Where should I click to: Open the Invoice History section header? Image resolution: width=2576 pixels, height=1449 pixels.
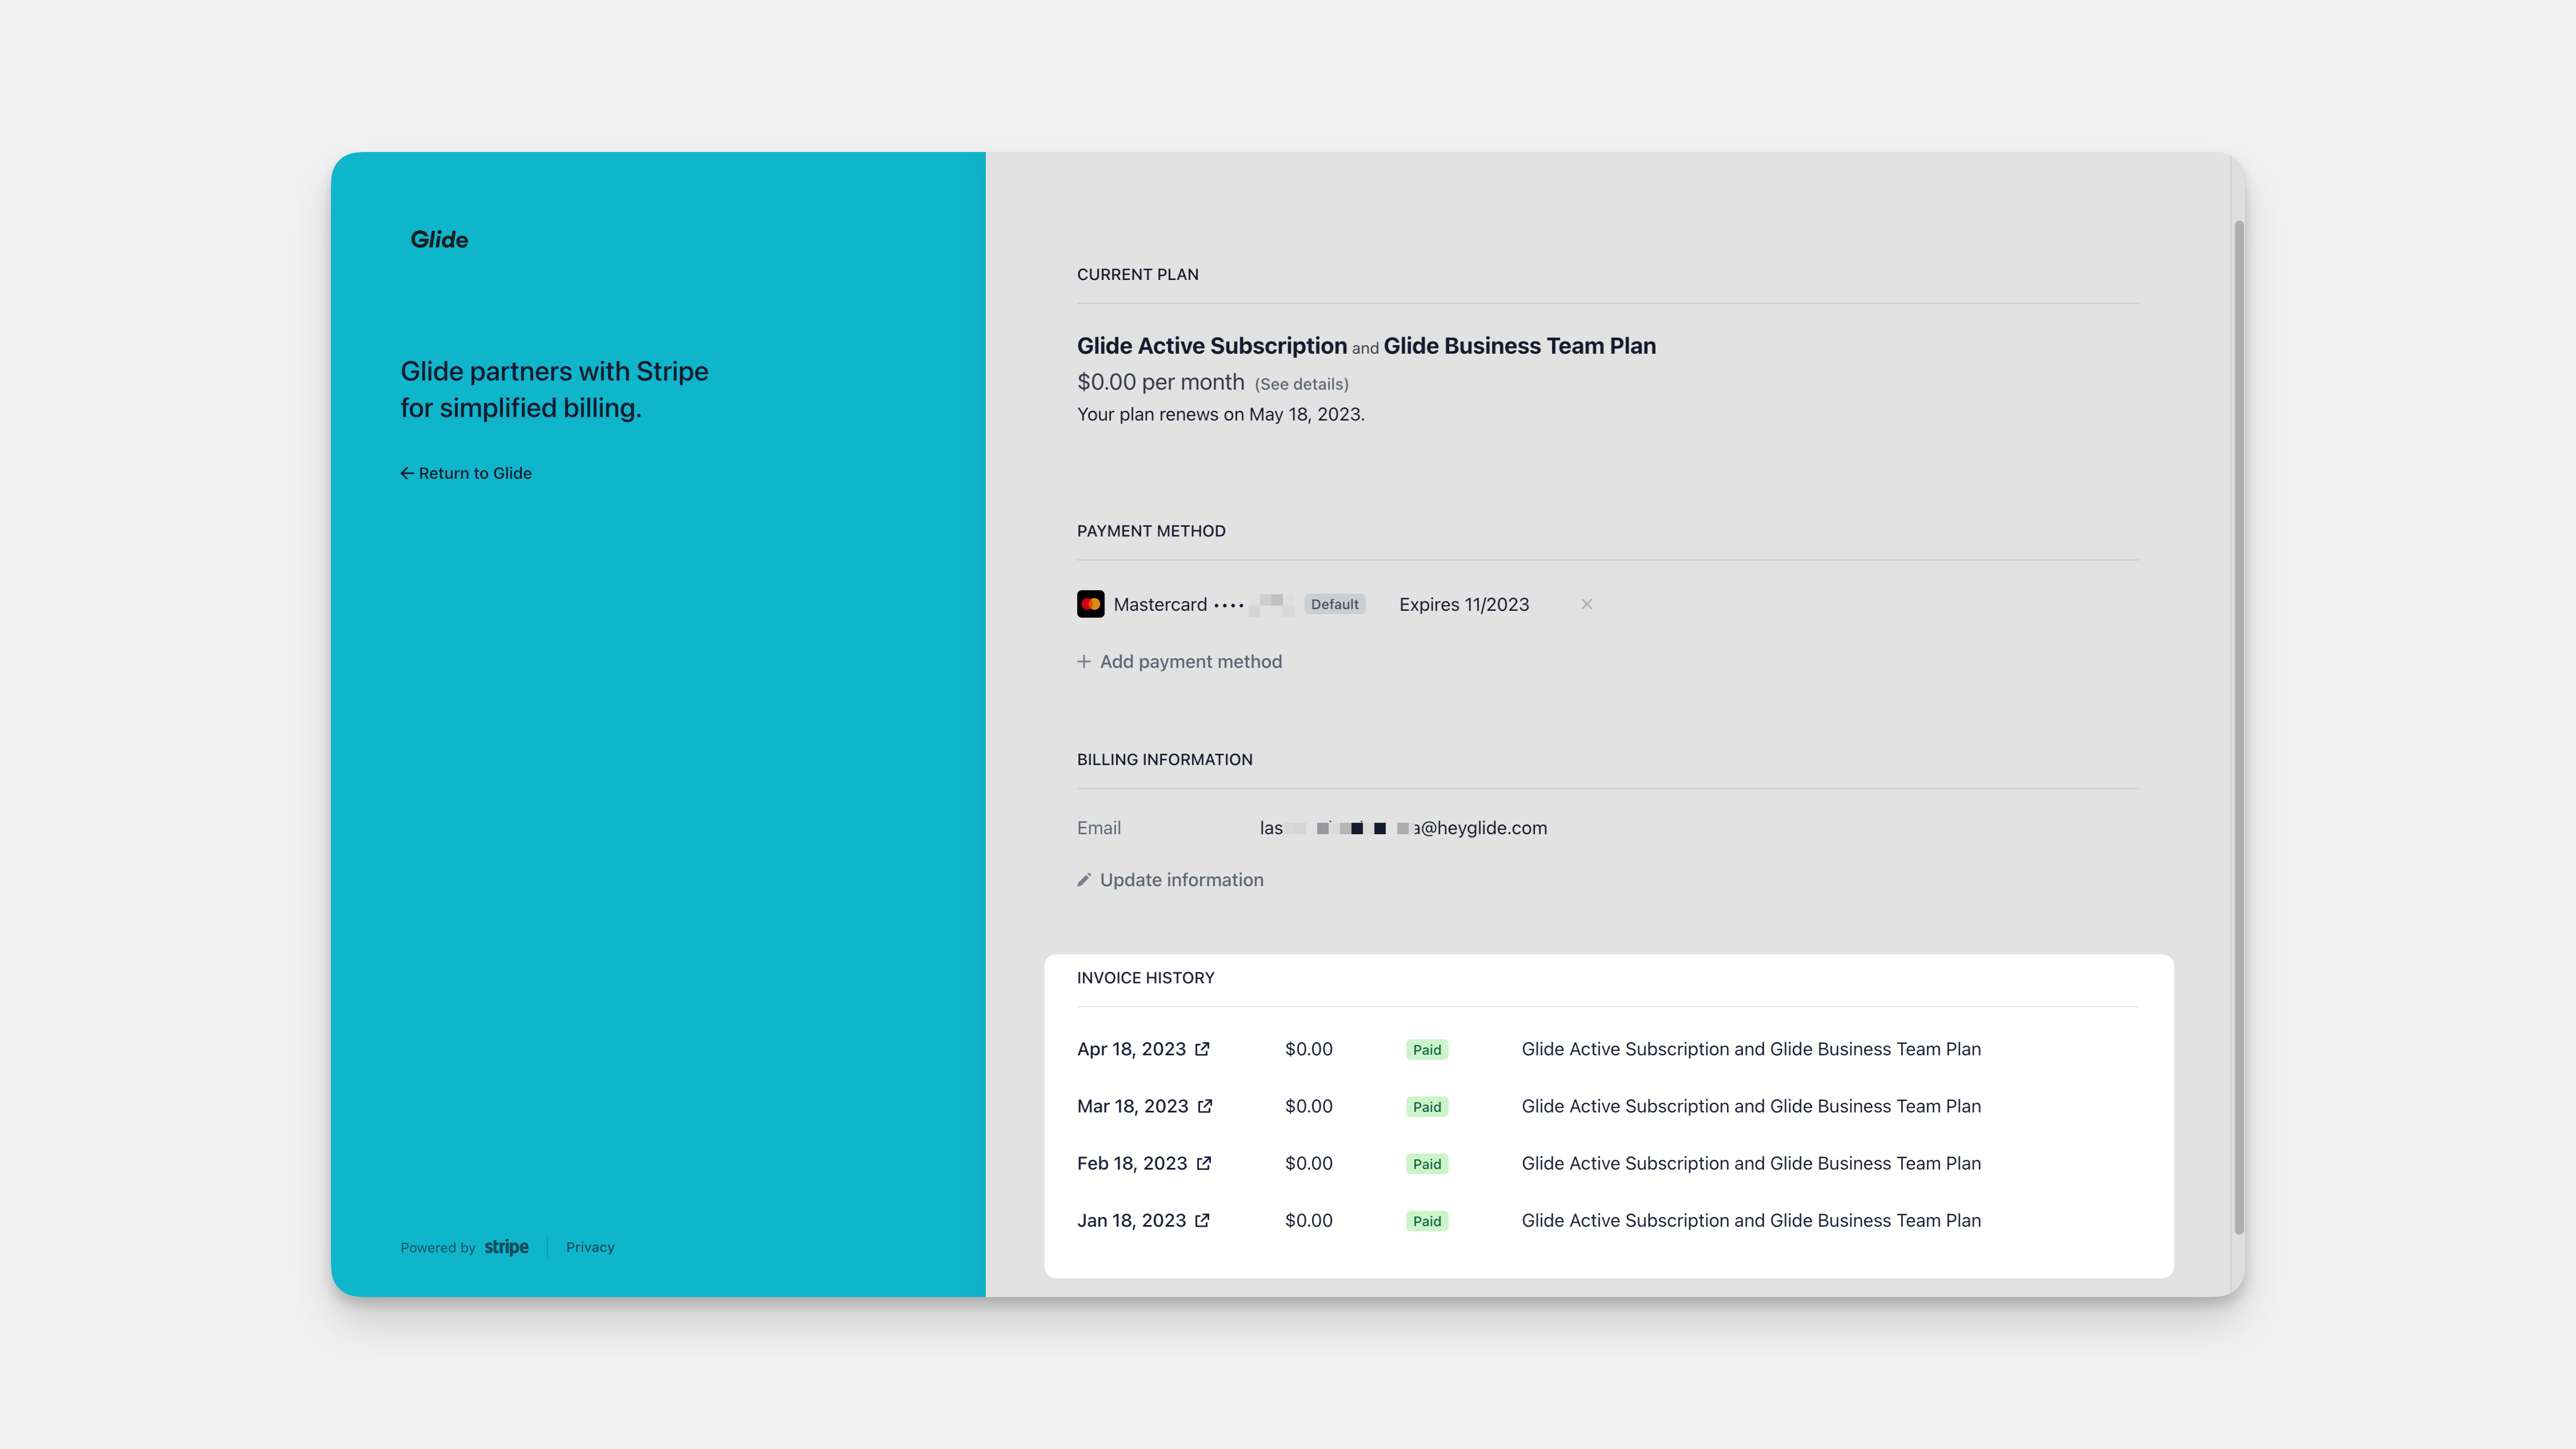1145,977
